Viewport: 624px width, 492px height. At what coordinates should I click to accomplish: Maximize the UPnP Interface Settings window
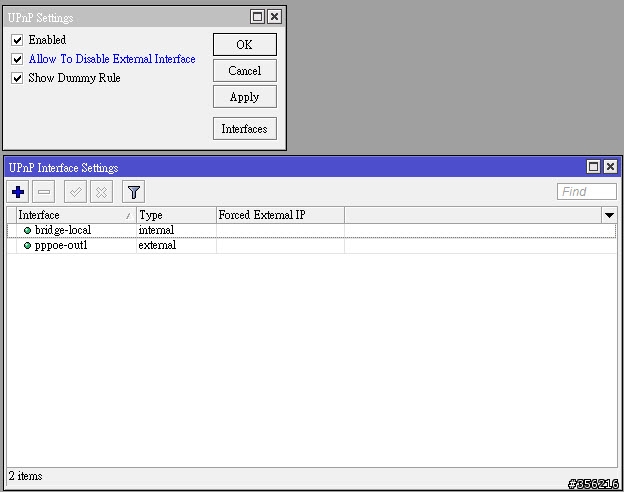point(593,166)
